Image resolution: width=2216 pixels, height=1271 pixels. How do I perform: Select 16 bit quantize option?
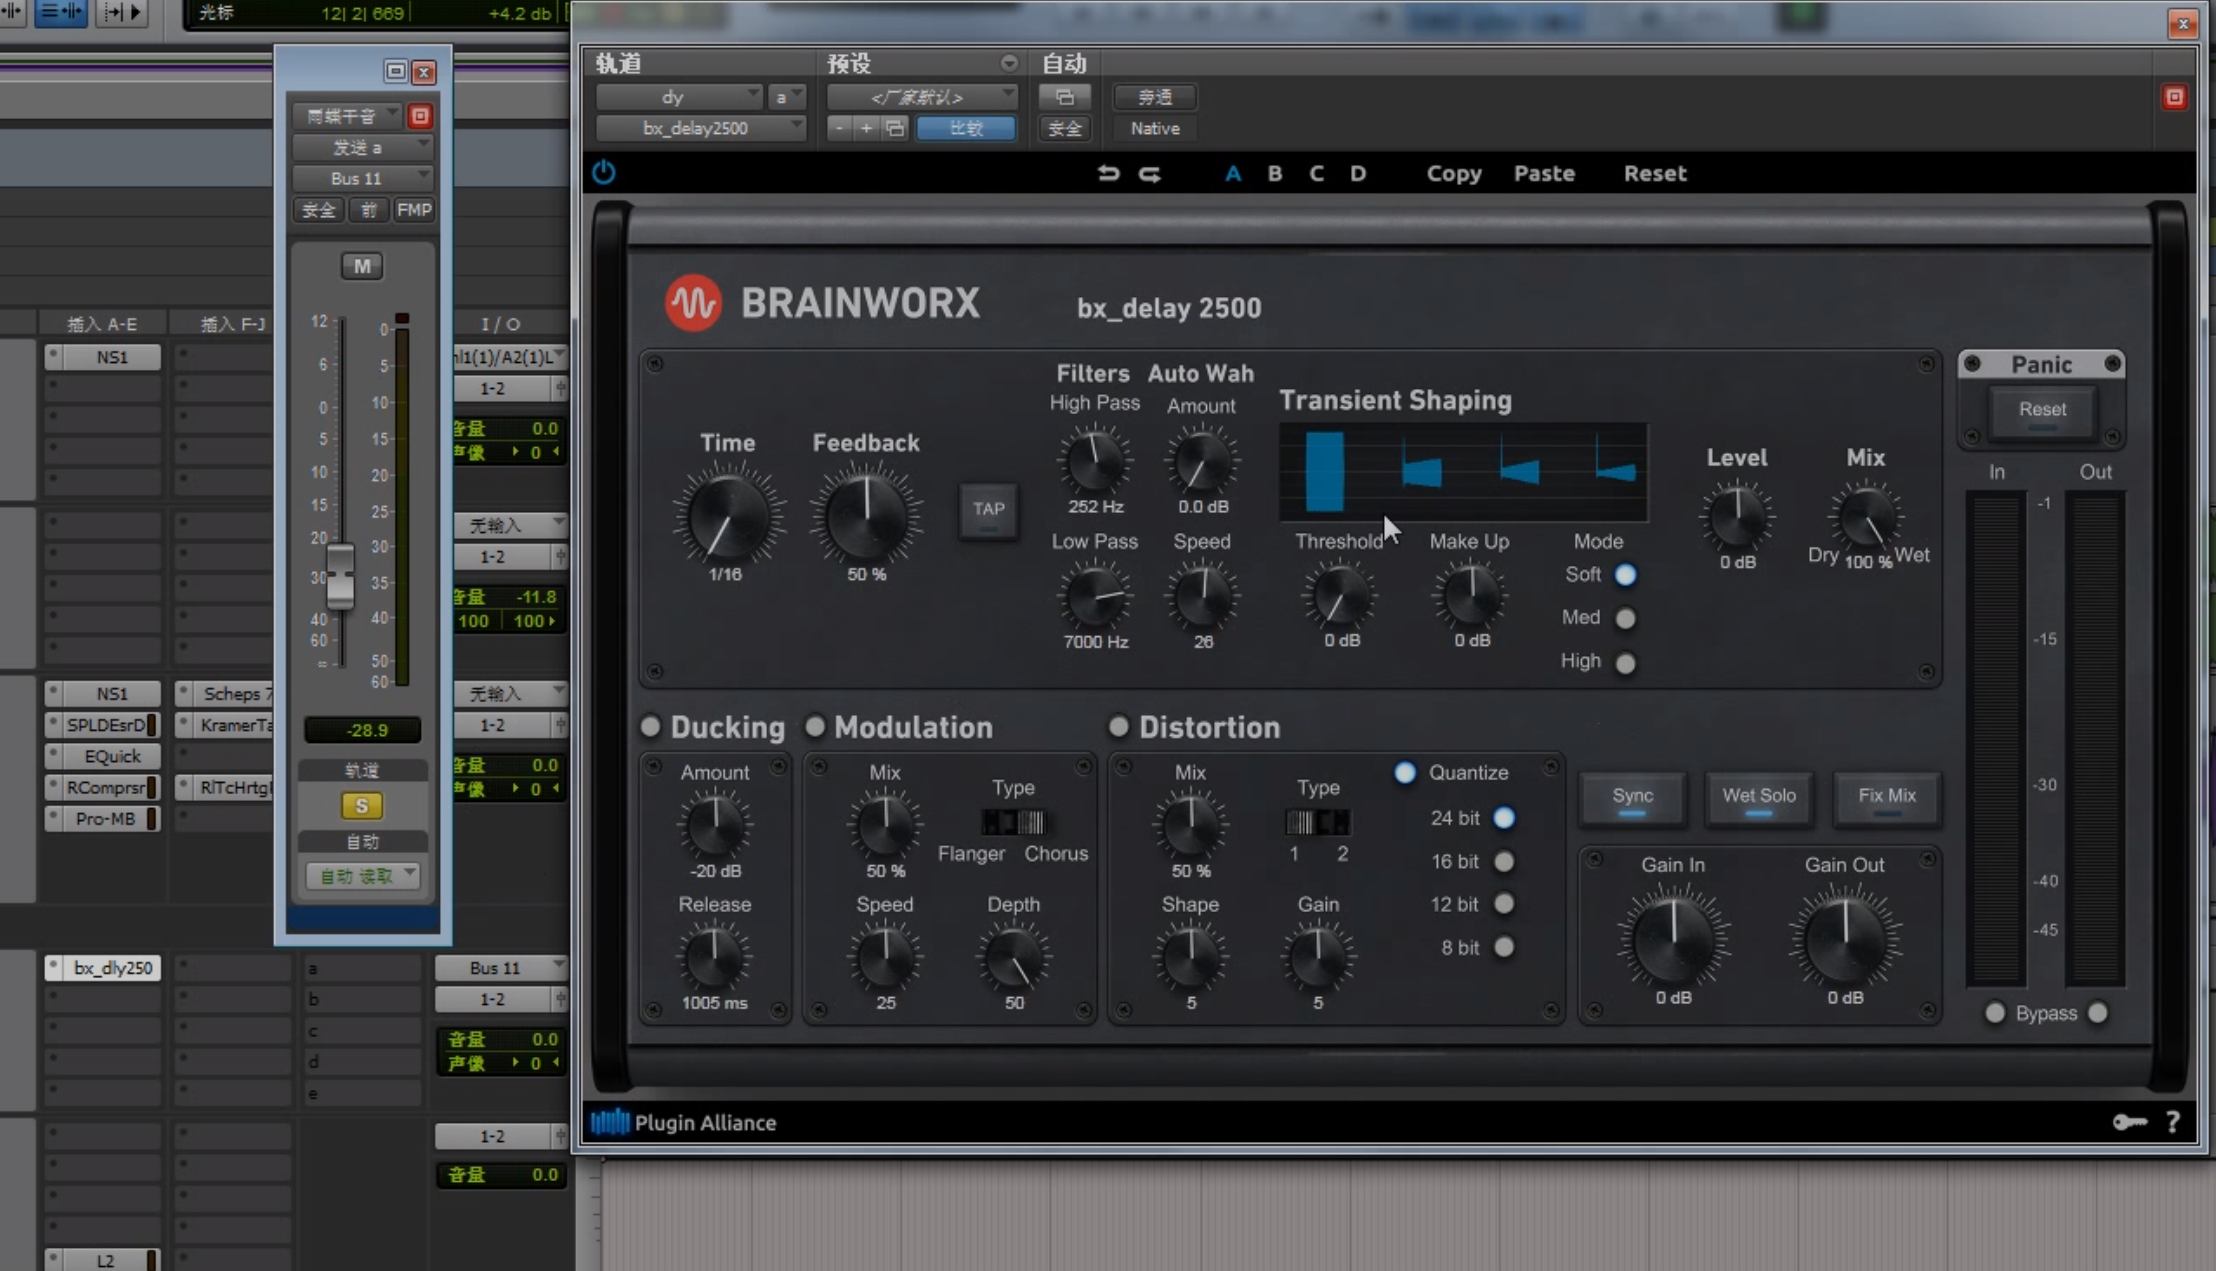tap(1503, 861)
